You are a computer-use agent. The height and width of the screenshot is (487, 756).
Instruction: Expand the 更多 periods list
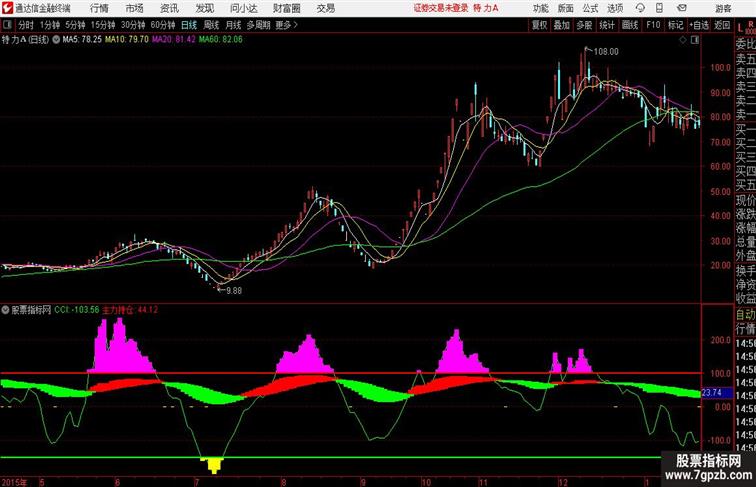click(286, 25)
